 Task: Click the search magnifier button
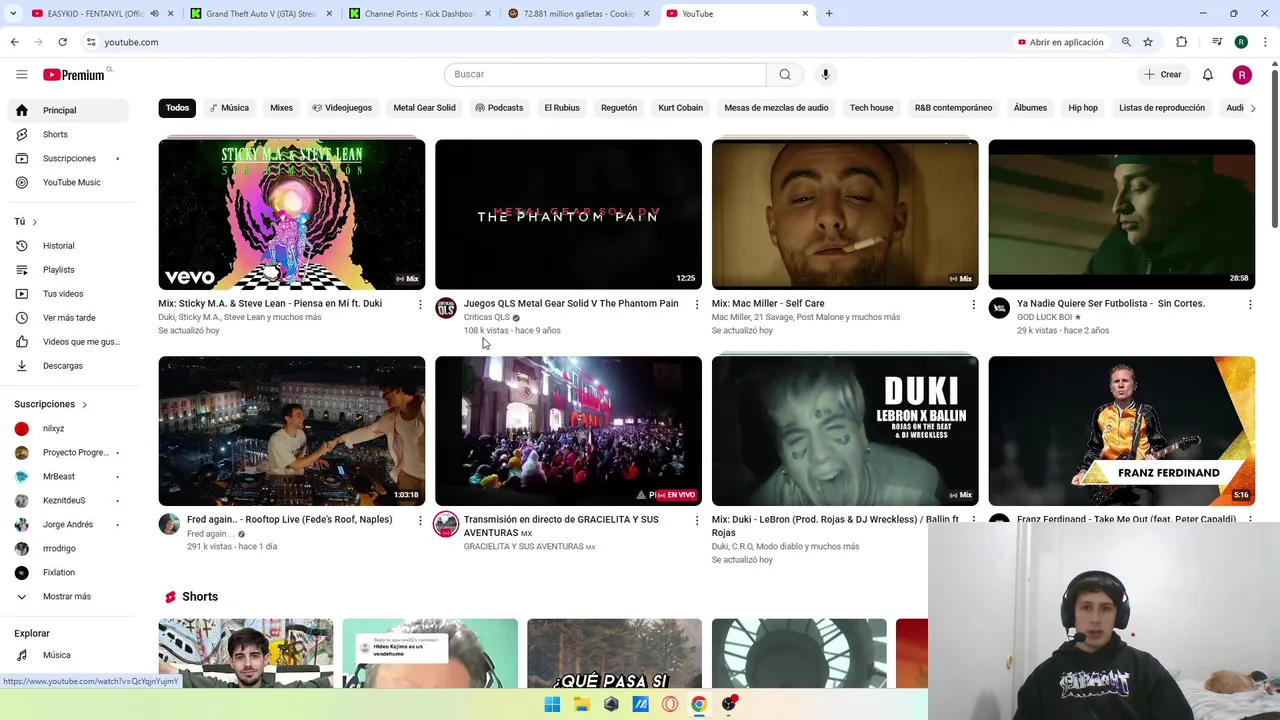(785, 74)
